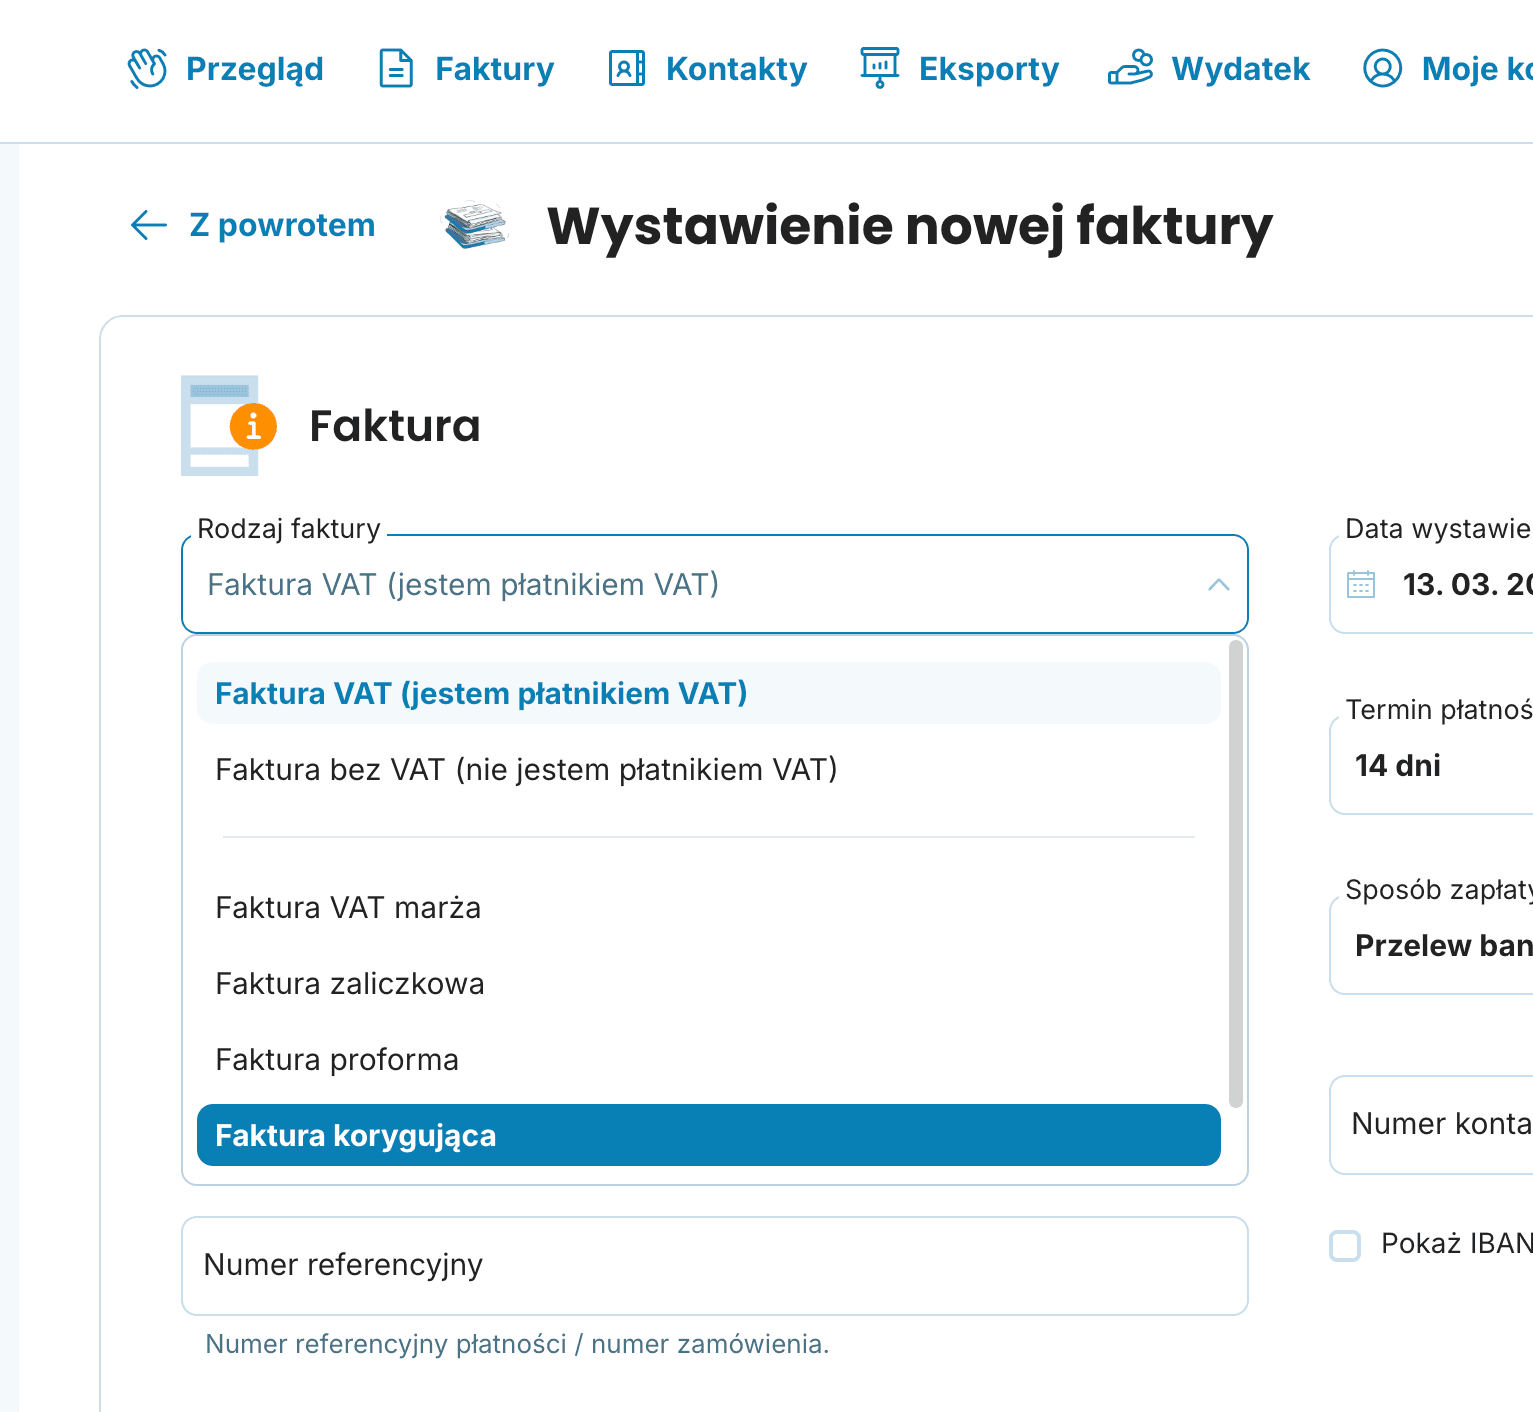This screenshot has width=1533, height=1412.
Task: Click the hand with coins Wydatek icon
Action: click(x=1130, y=68)
